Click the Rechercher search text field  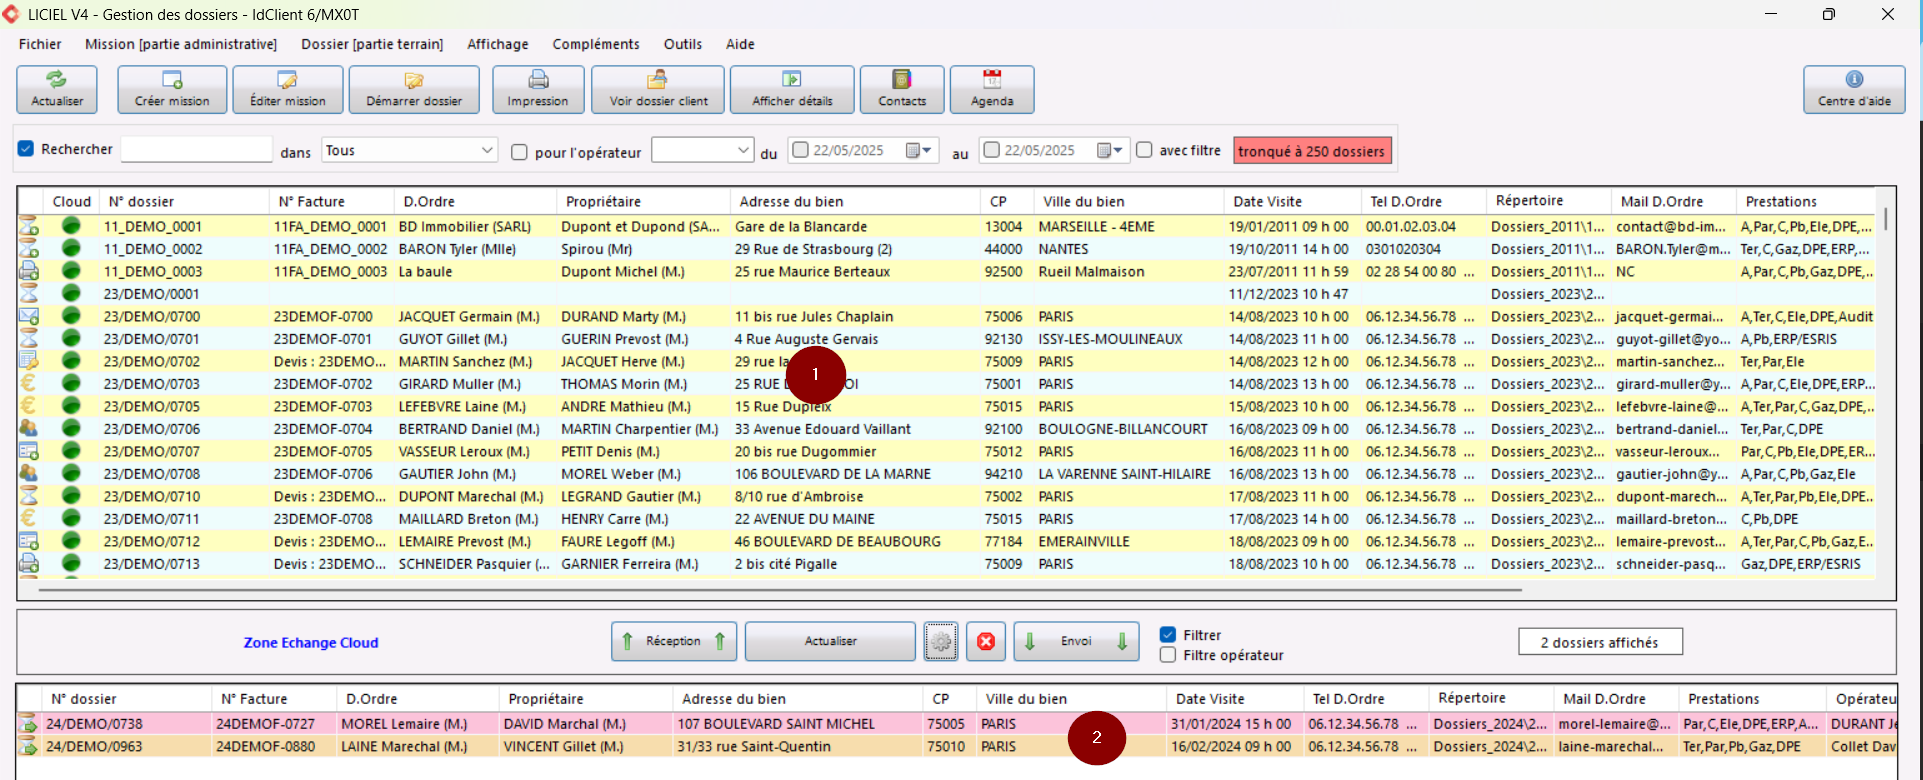click(196, 150)
